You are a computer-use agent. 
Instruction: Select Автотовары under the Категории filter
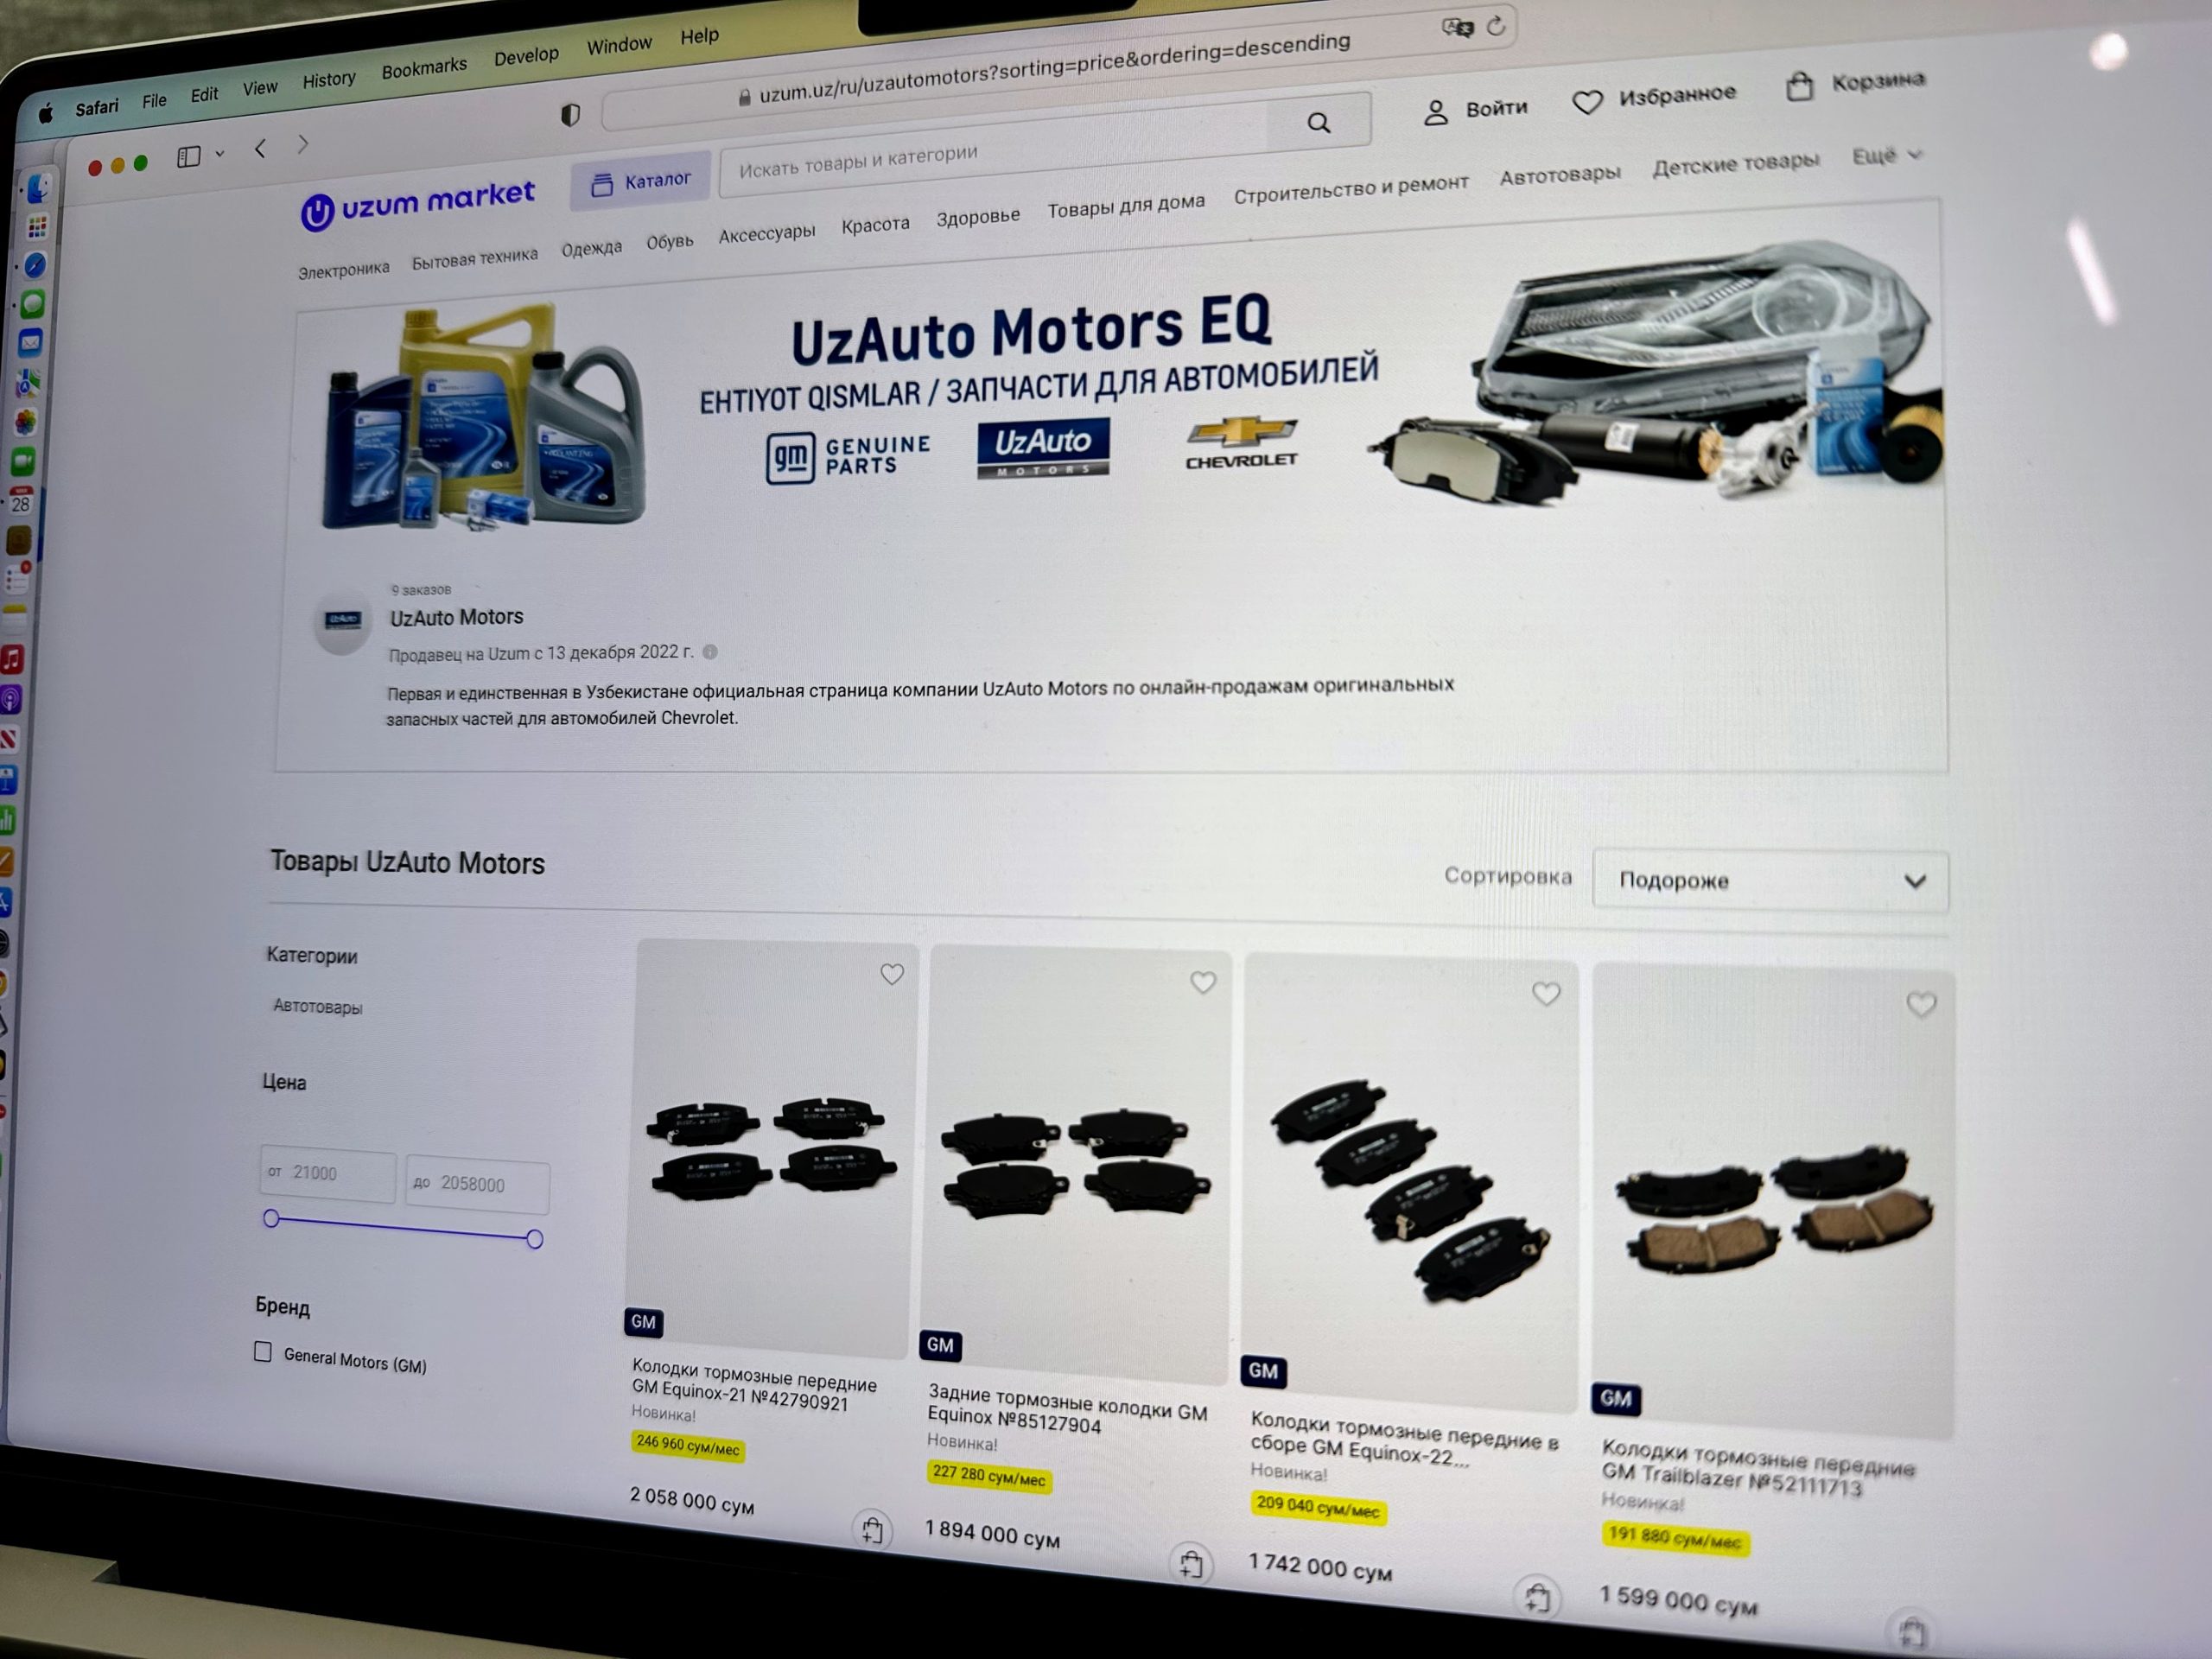(318, 1006)
